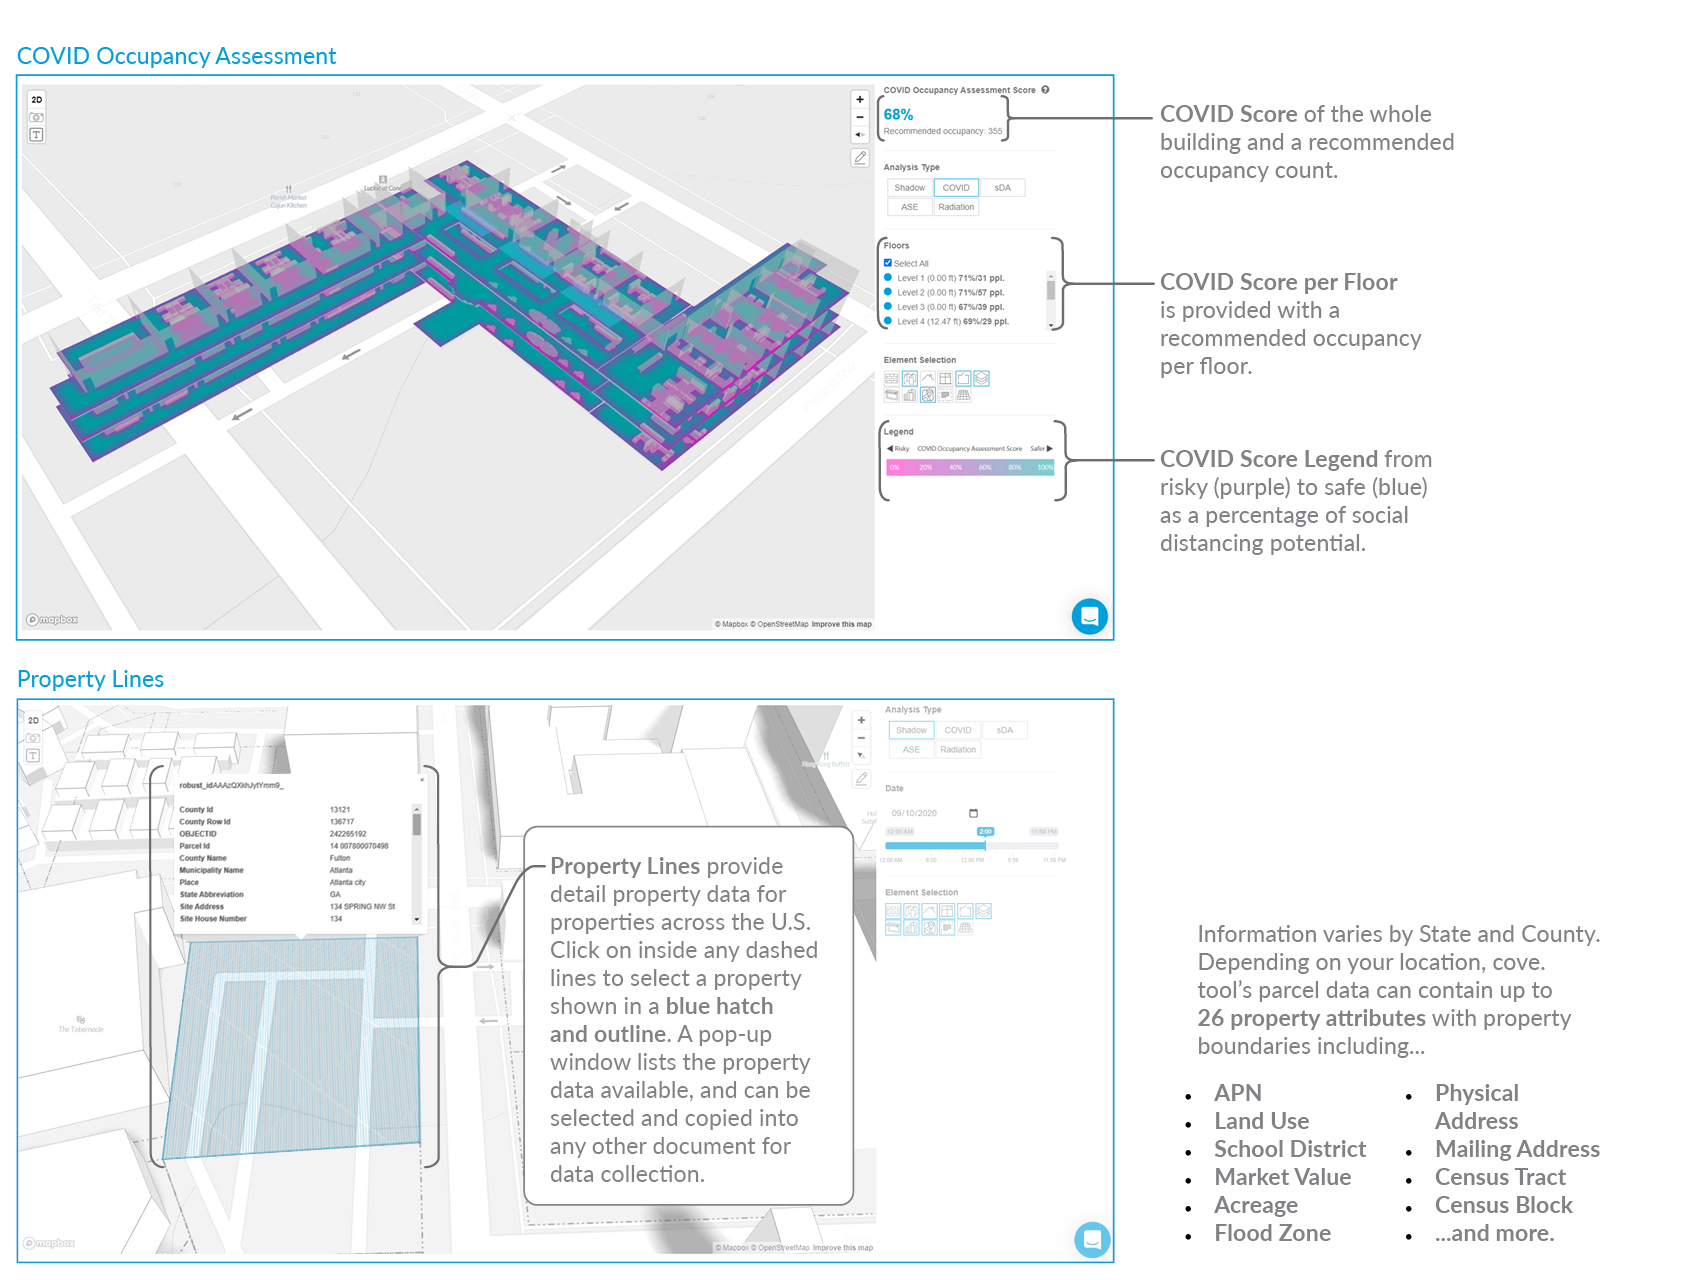Click the Improve this map link in the COVID map
Viewport: 1707px width, 1280px height.
click(x=841, y=624)
